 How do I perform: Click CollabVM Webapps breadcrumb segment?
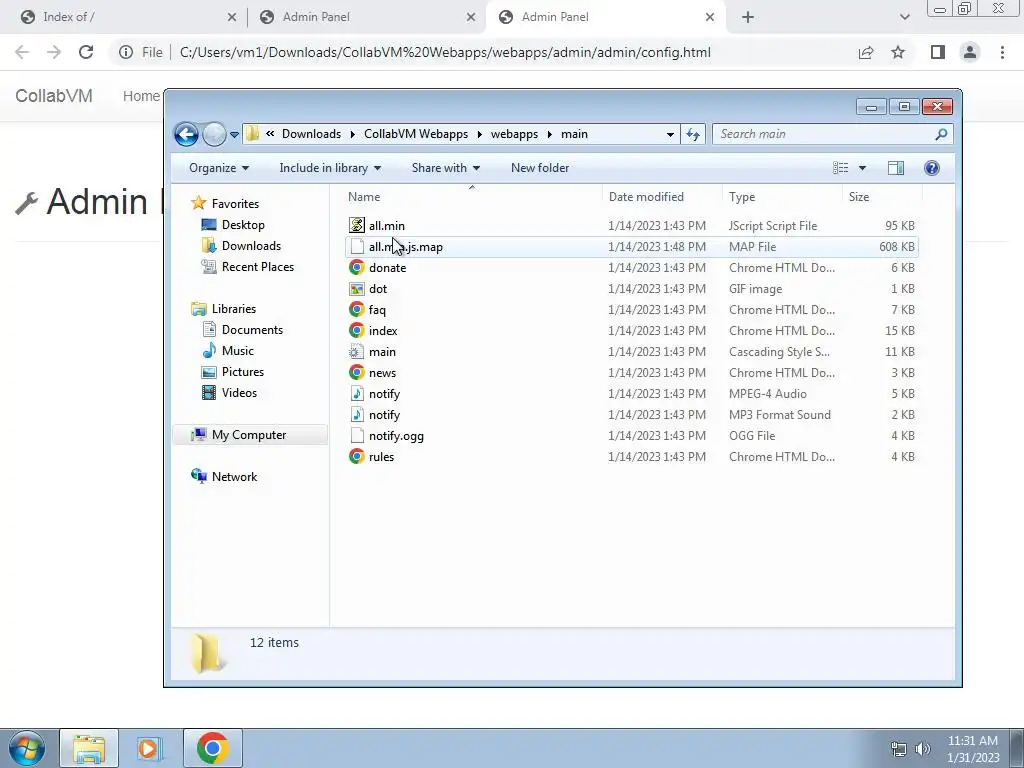tap(416, 134)
